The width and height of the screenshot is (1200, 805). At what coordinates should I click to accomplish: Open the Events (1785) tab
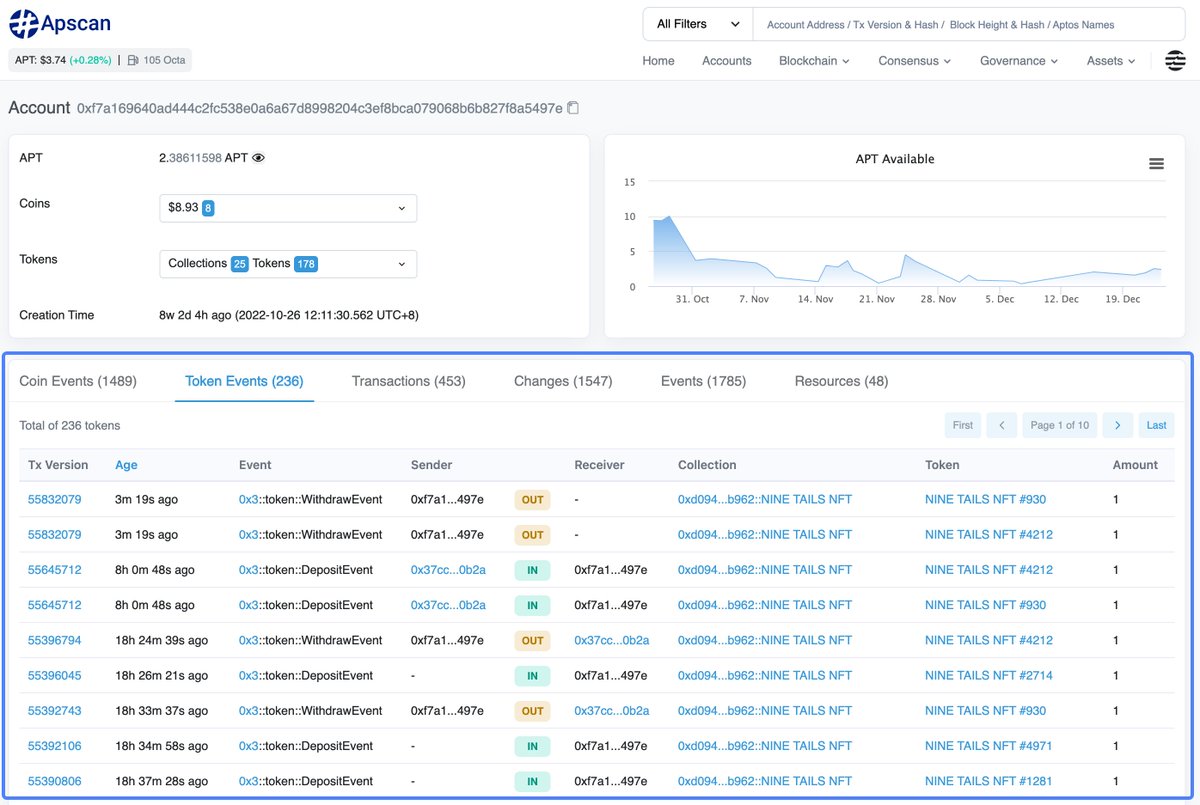coord(703,381)
